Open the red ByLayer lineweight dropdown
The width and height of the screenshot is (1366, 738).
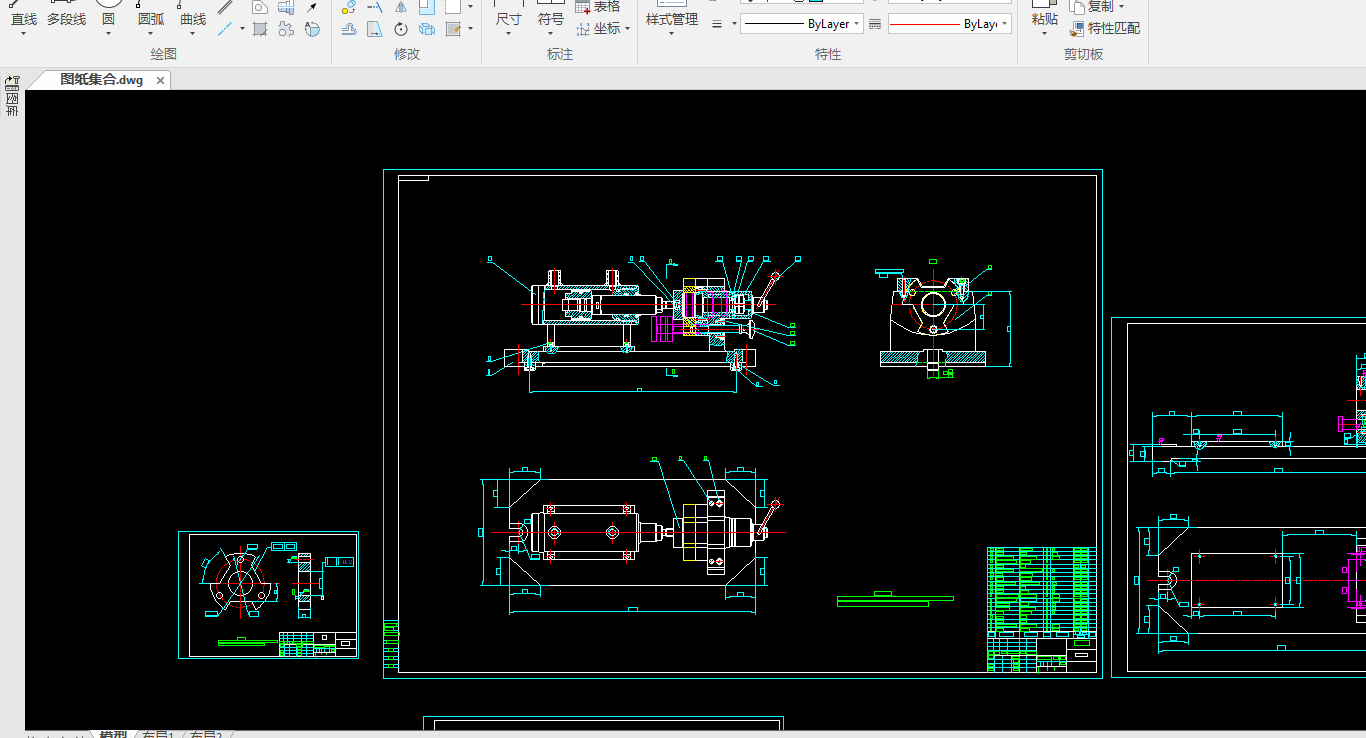[1004, 24]
